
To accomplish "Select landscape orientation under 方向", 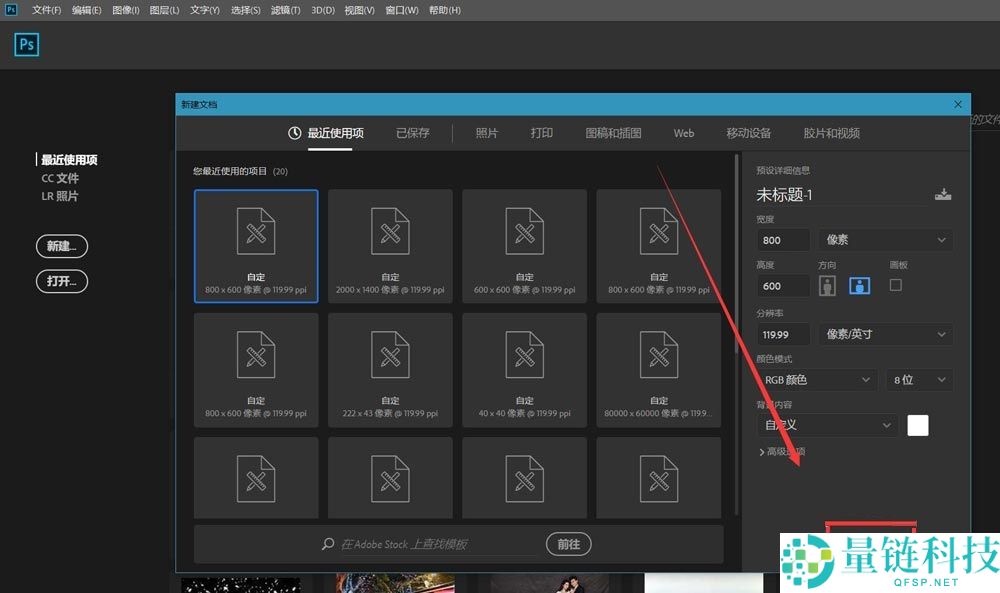I will click(x=860, y=285).
